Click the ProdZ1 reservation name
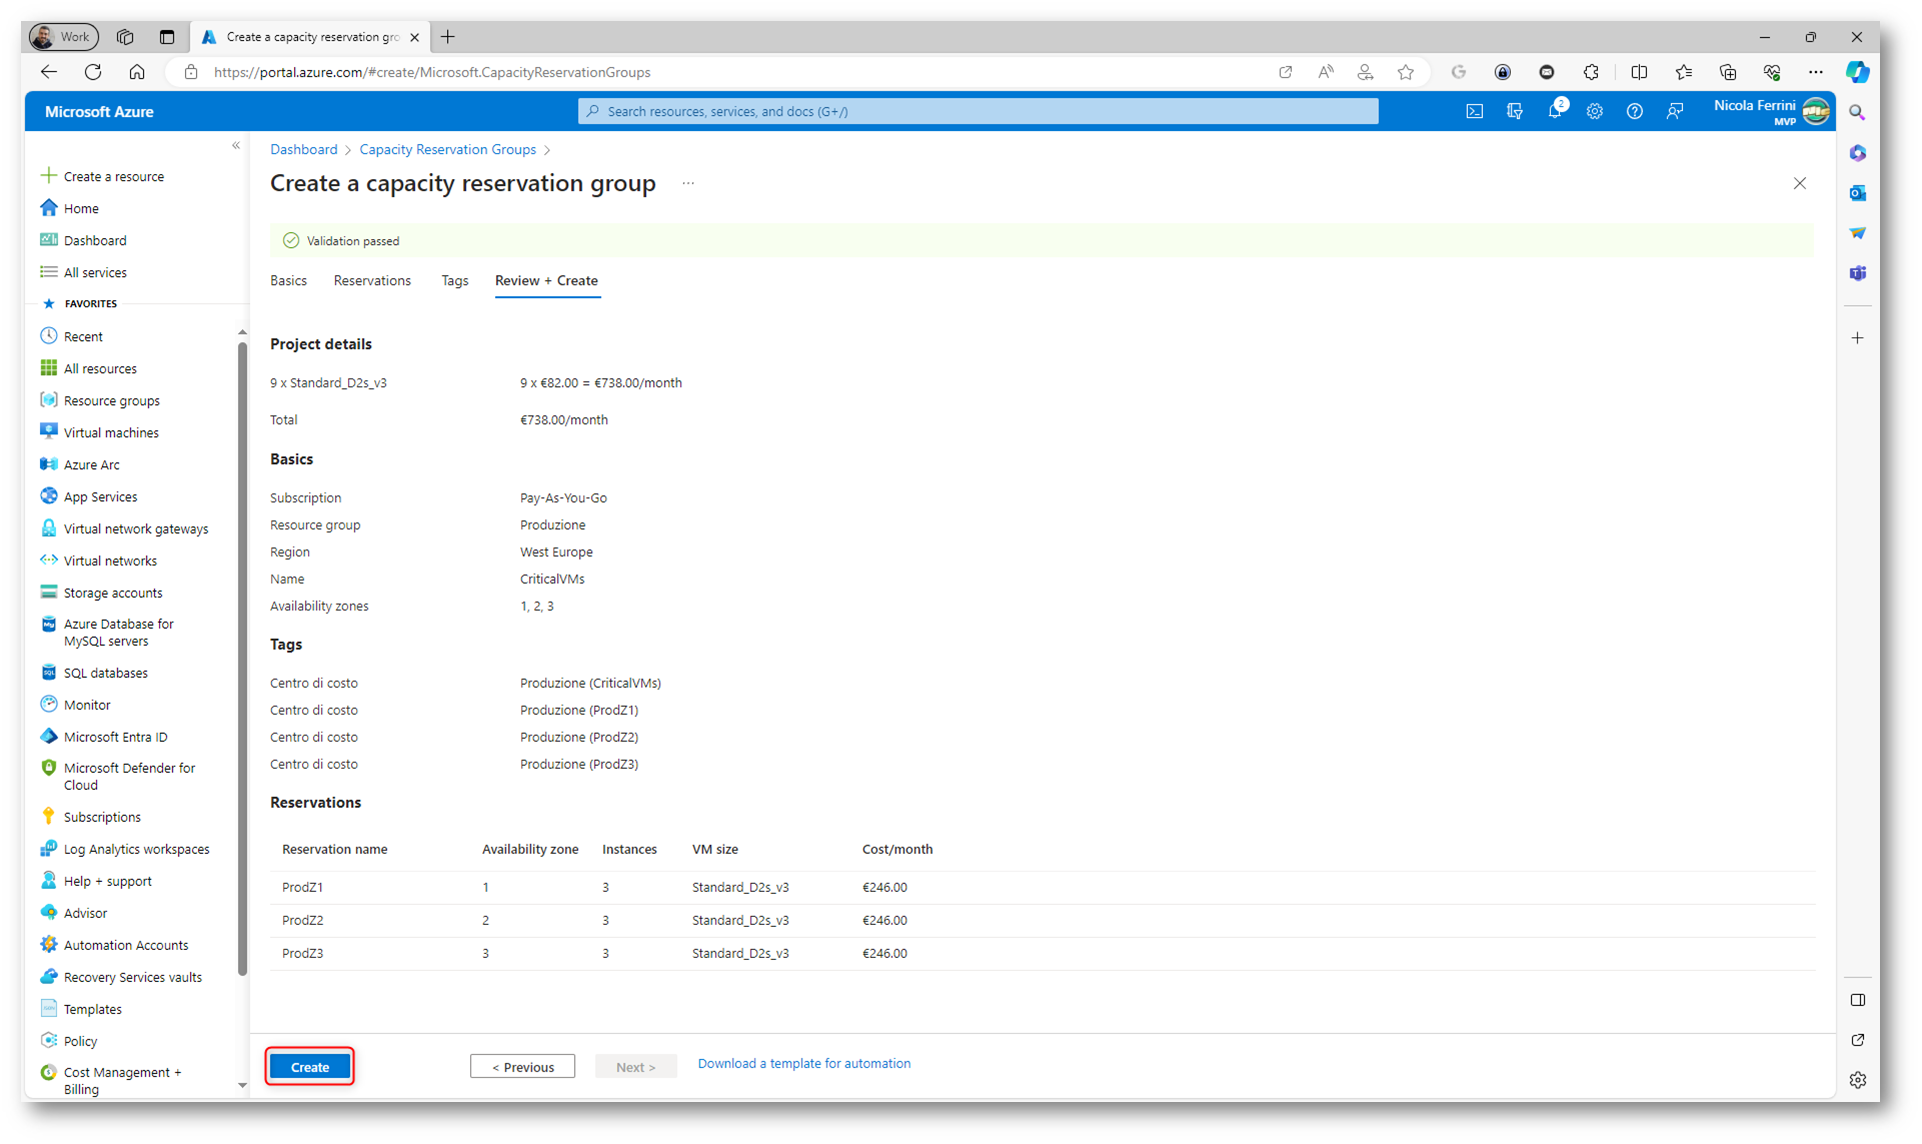 tap(302, 887)
